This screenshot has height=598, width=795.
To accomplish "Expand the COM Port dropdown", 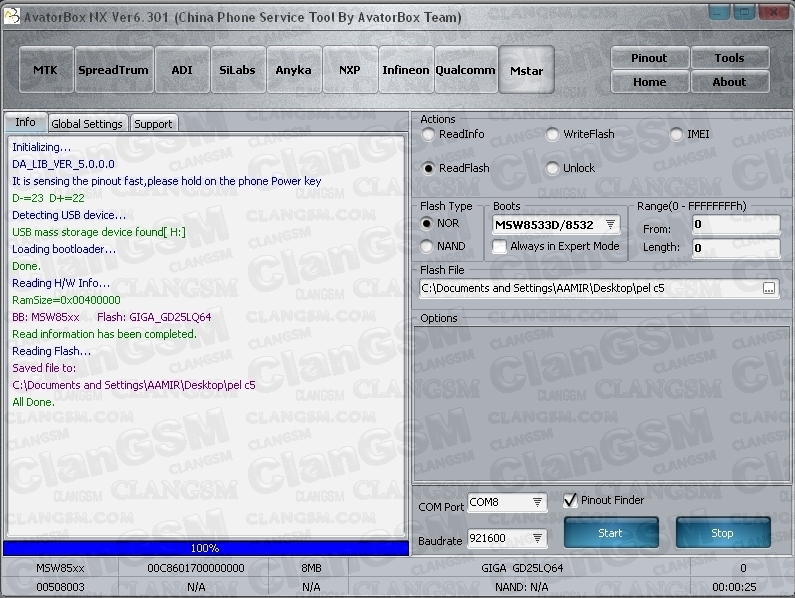I will click(x=537, y=502).
